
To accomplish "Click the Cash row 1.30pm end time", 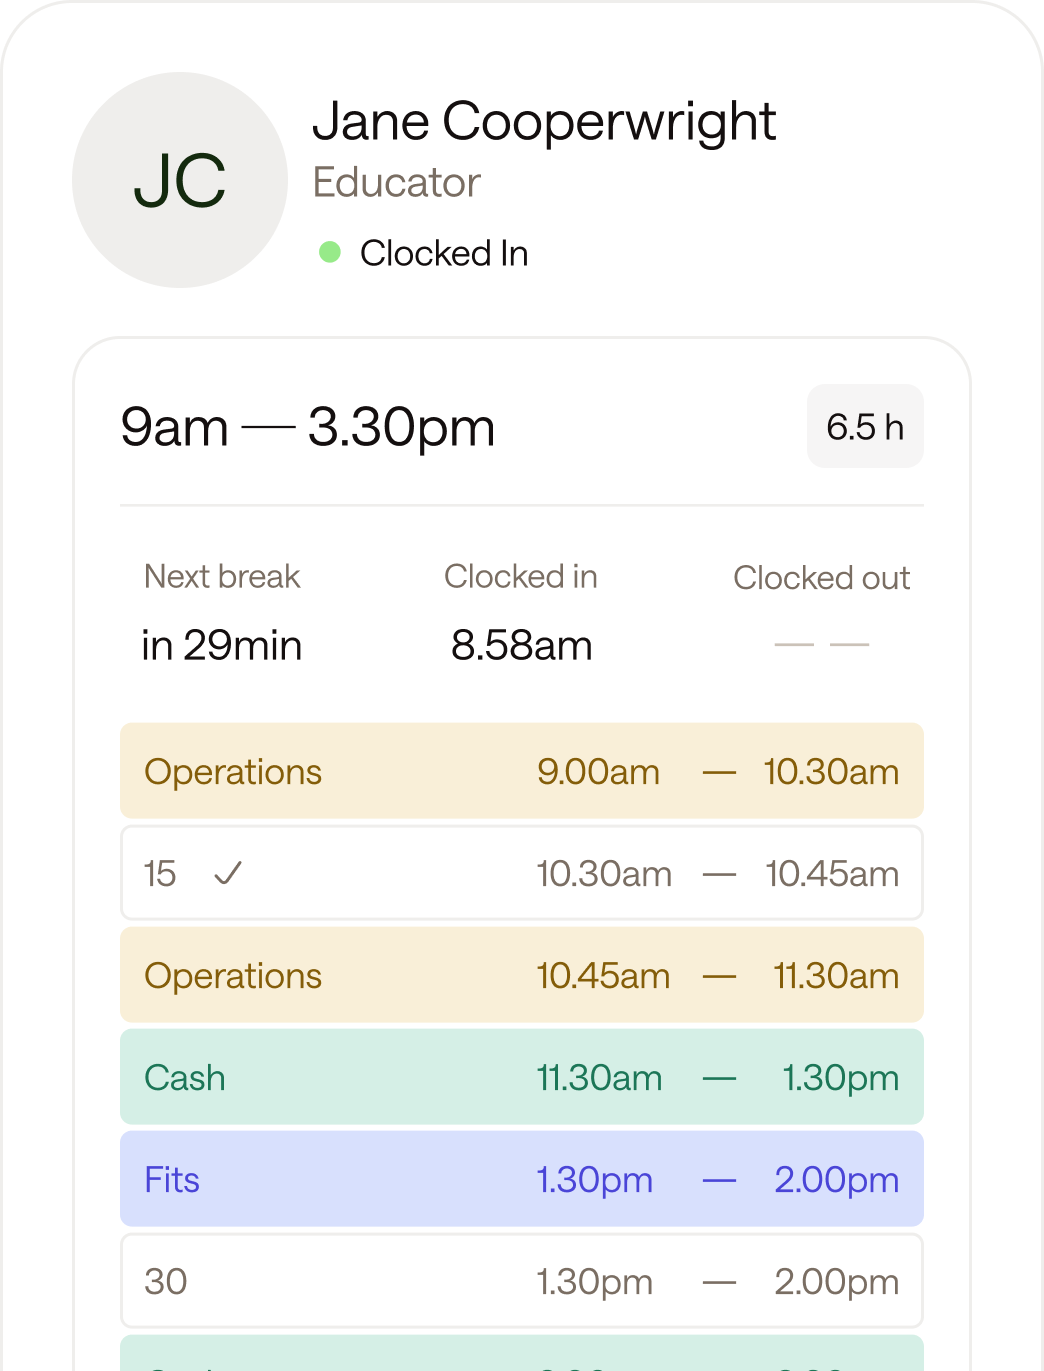I will click(840, 1078).
